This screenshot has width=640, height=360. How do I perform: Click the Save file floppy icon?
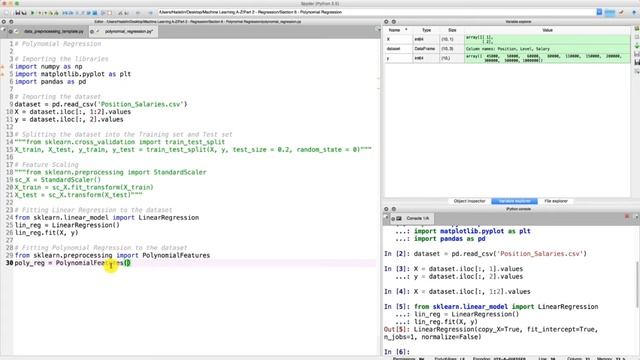(18, 13)
